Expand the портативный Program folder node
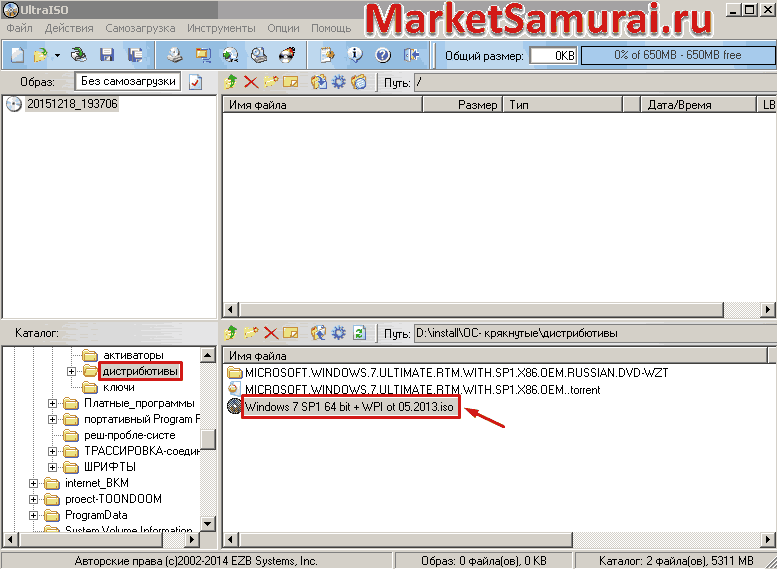 (52, 419)
